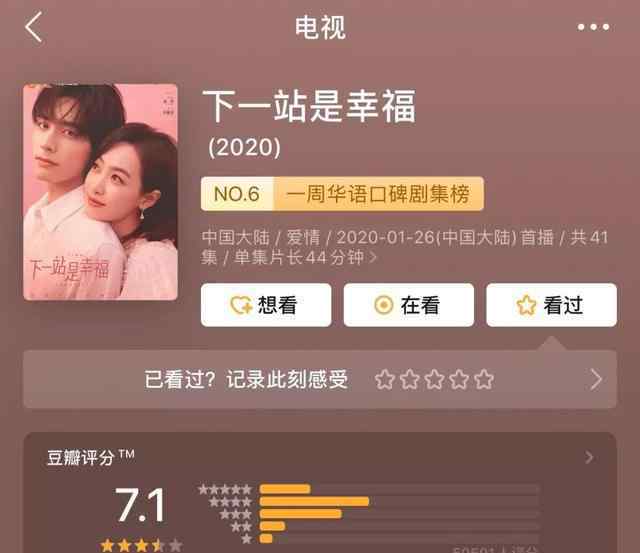The width and height of the screenshot is (640, 553).
Task: Rate five stars in 记录此刻感受
Action: coord(484,379)
